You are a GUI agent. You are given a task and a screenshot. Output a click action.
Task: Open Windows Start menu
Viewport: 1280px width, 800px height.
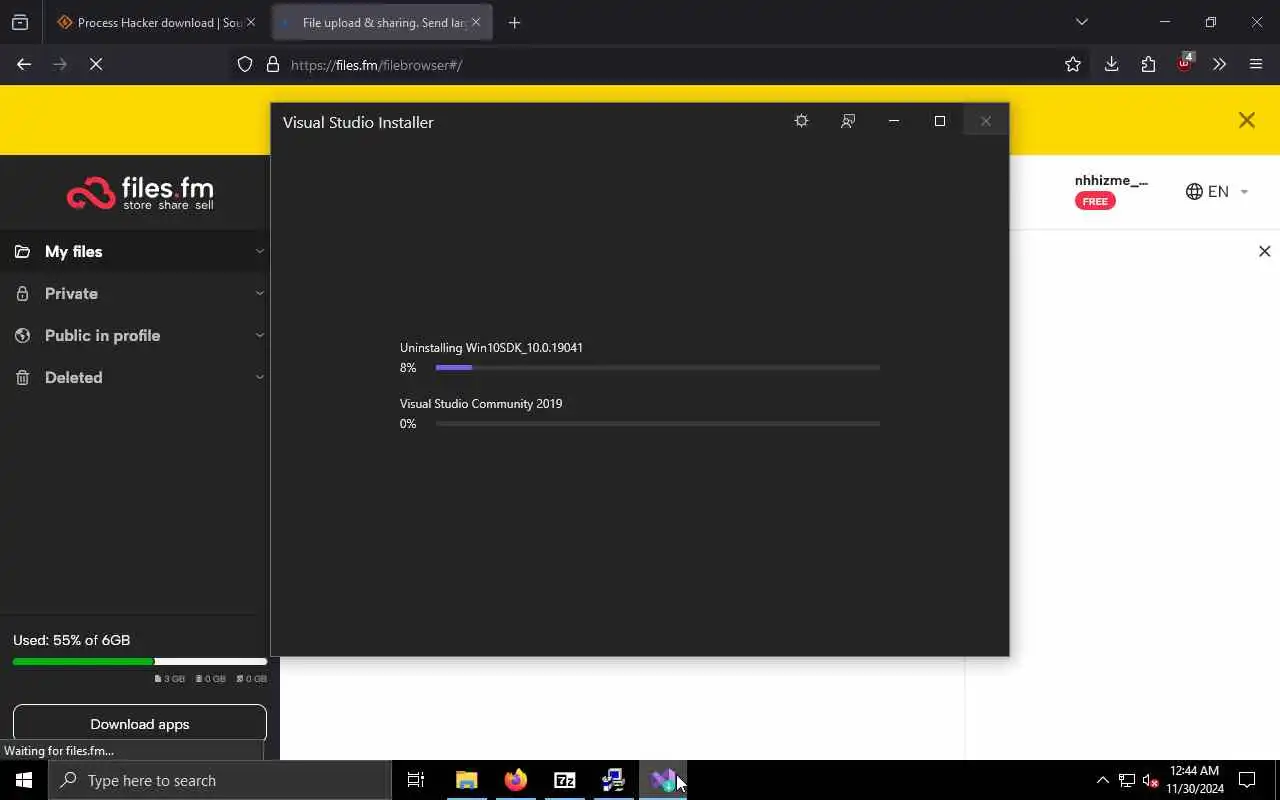pos(24,780)
